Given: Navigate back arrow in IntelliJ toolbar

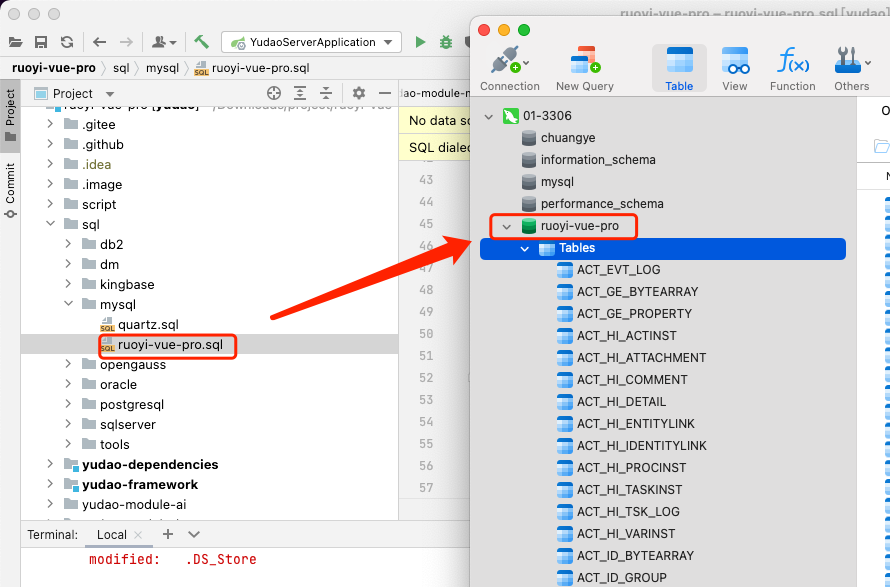Looking at the screenshot, I should coord(100,42).
